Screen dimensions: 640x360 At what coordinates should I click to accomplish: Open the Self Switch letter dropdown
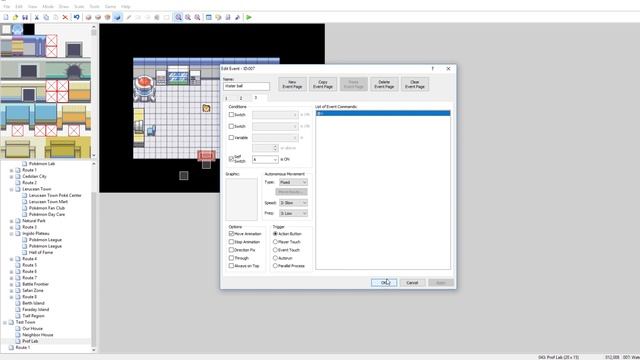click(x=265, y=159)
